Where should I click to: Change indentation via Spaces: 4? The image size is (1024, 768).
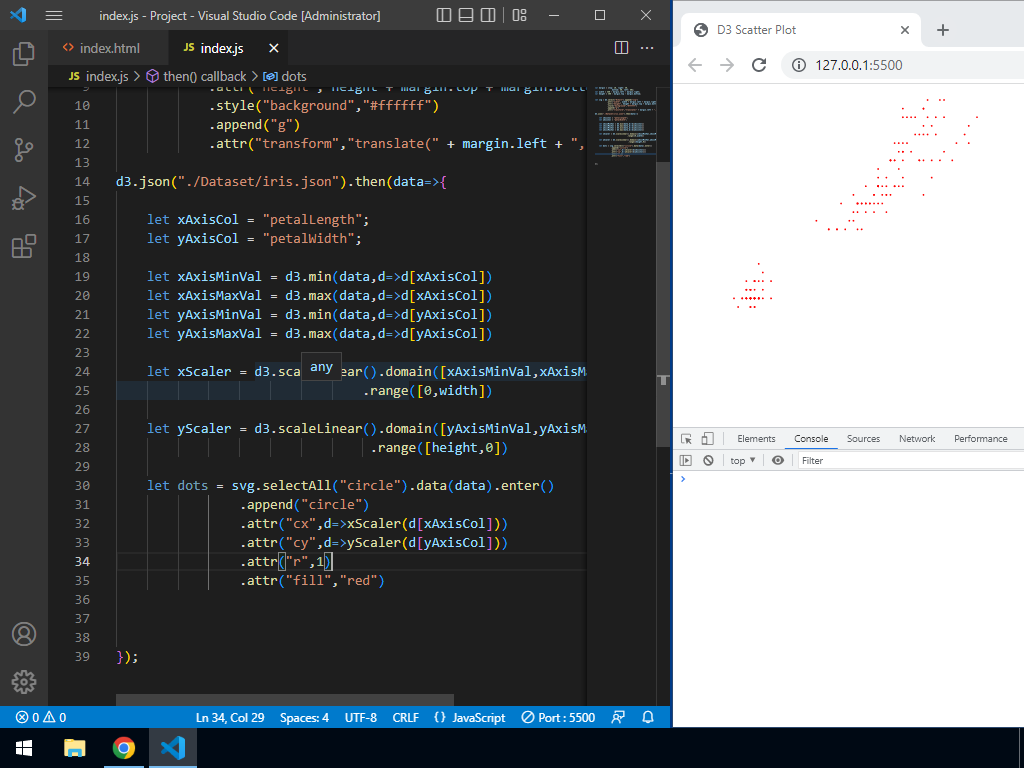click(304, 717)
